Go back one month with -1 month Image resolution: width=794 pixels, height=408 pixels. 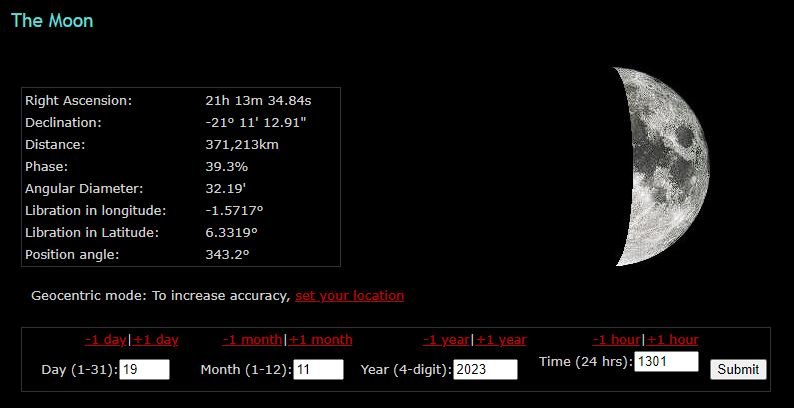point(253,340)
